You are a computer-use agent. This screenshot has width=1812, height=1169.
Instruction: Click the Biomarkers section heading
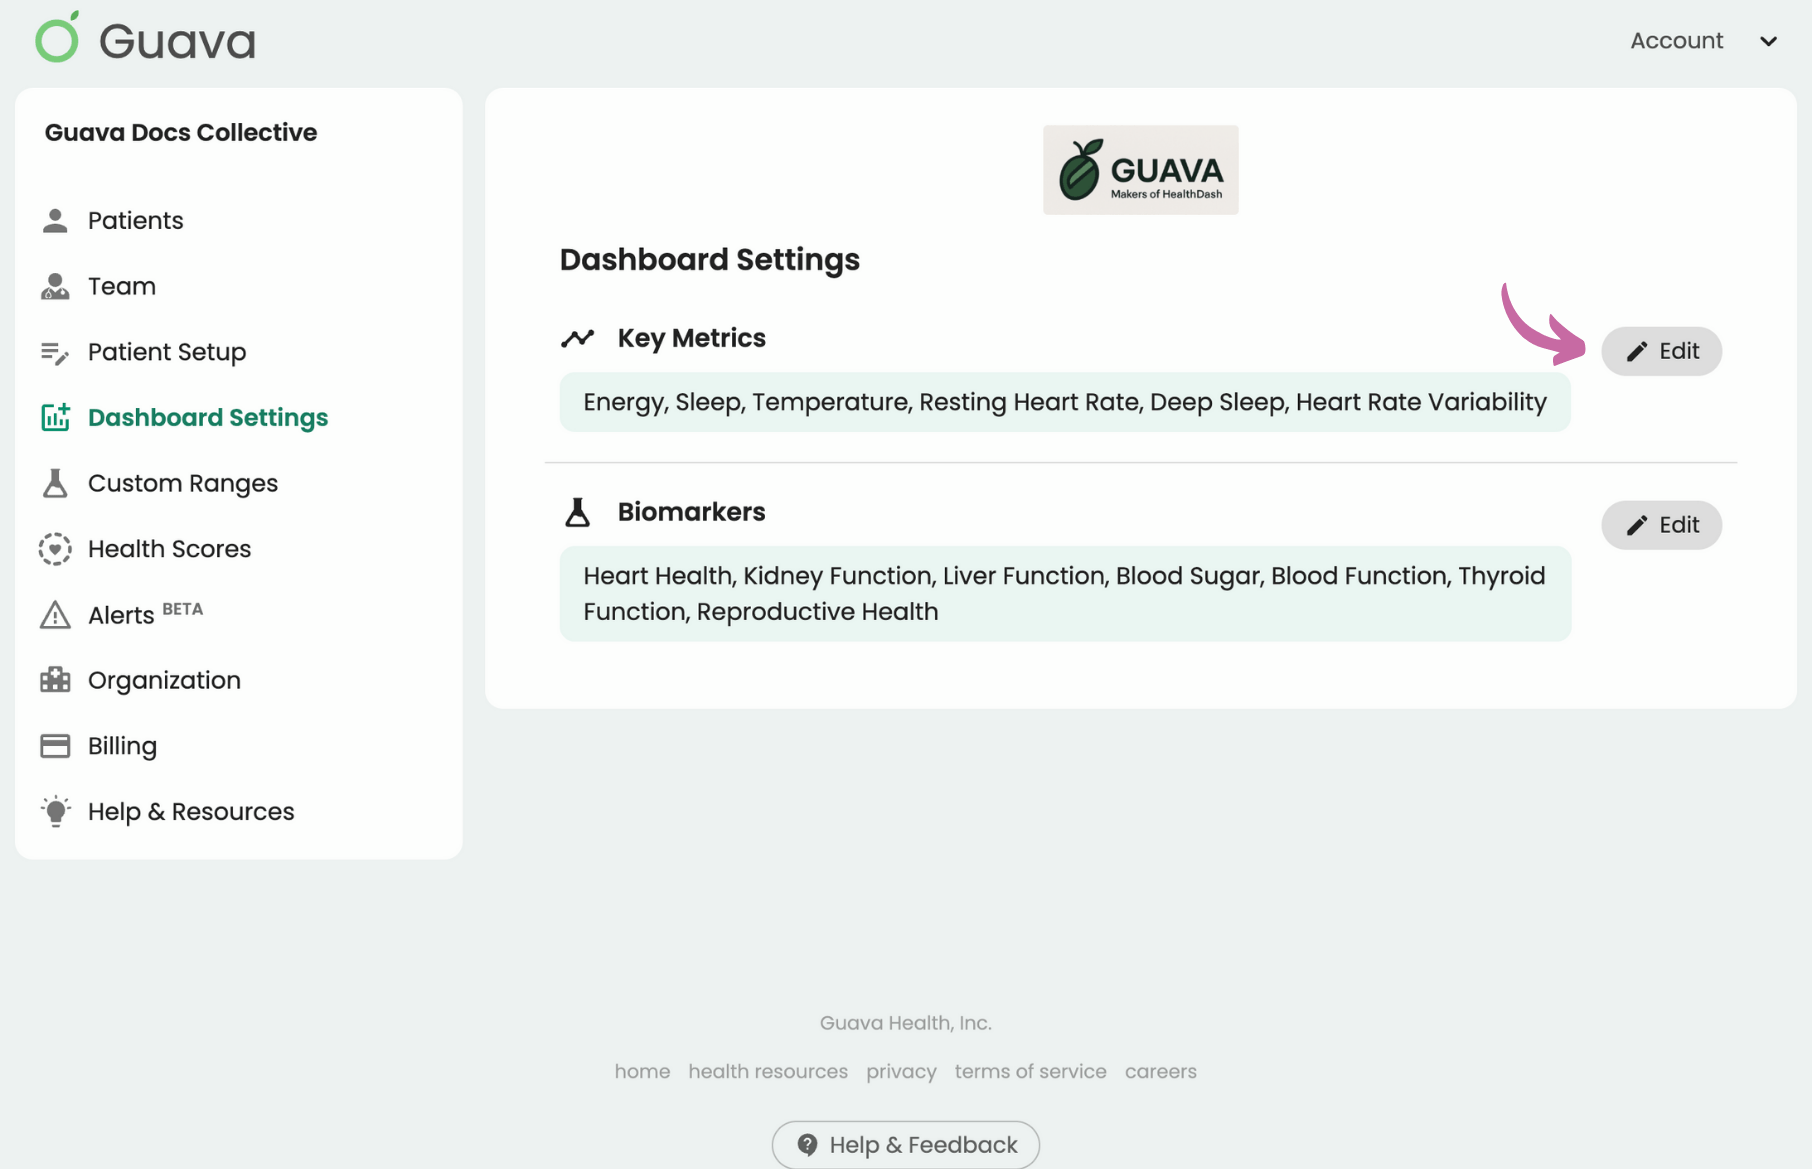point(691,512)
